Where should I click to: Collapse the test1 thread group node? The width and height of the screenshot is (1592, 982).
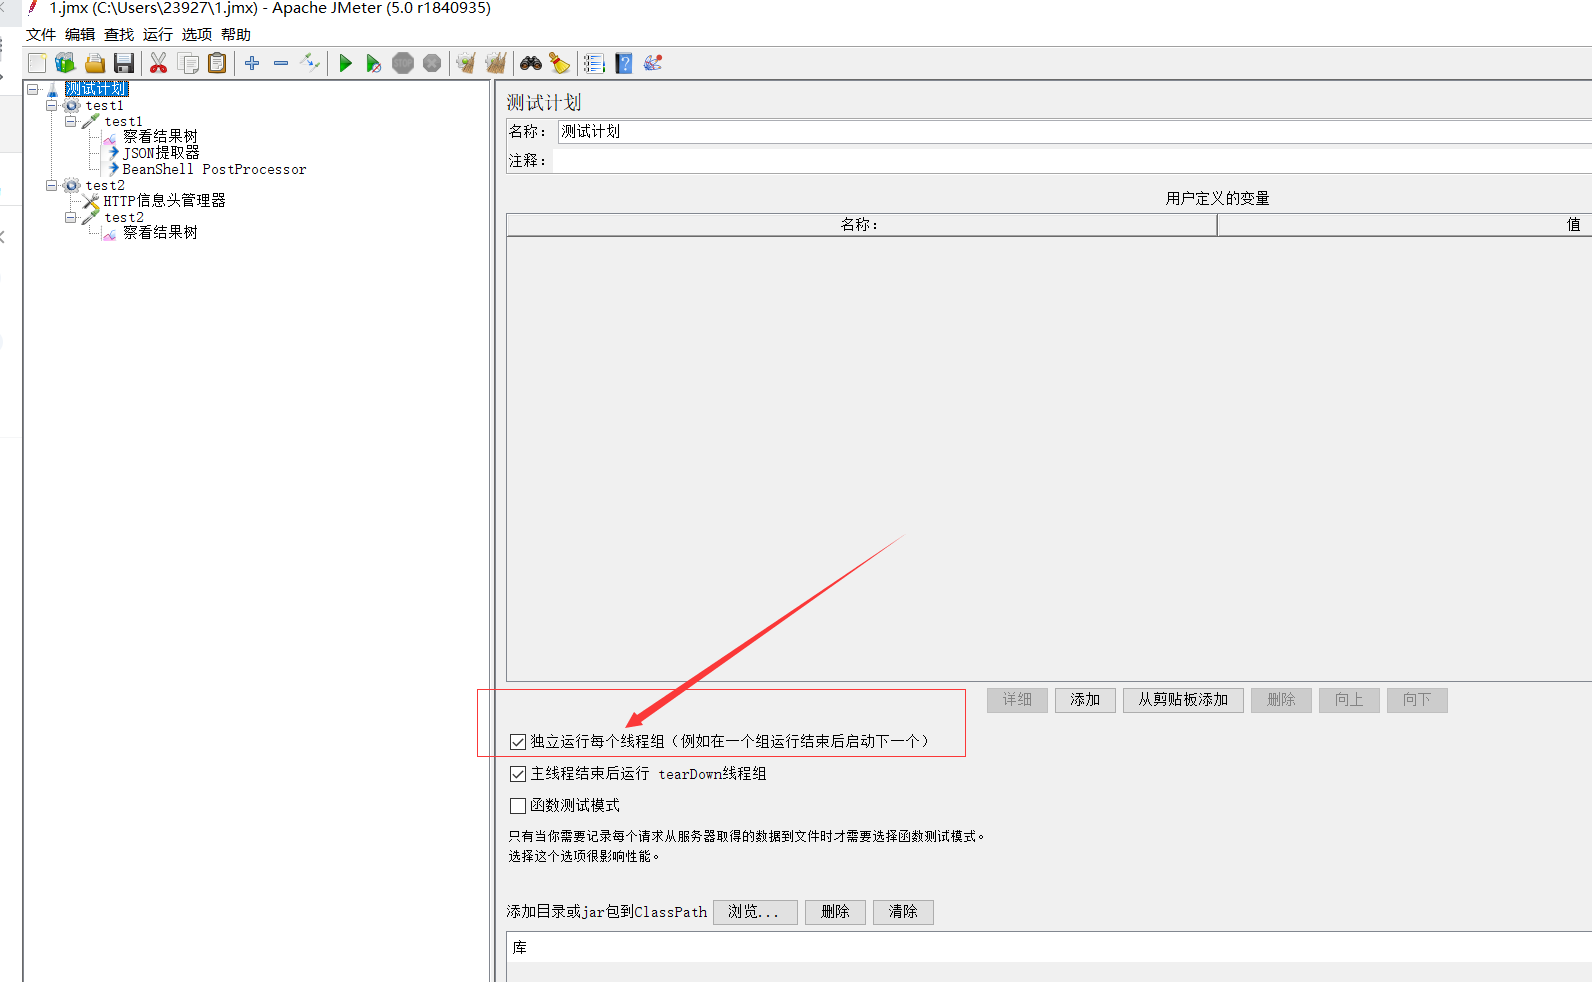click(x=52, y=105)
